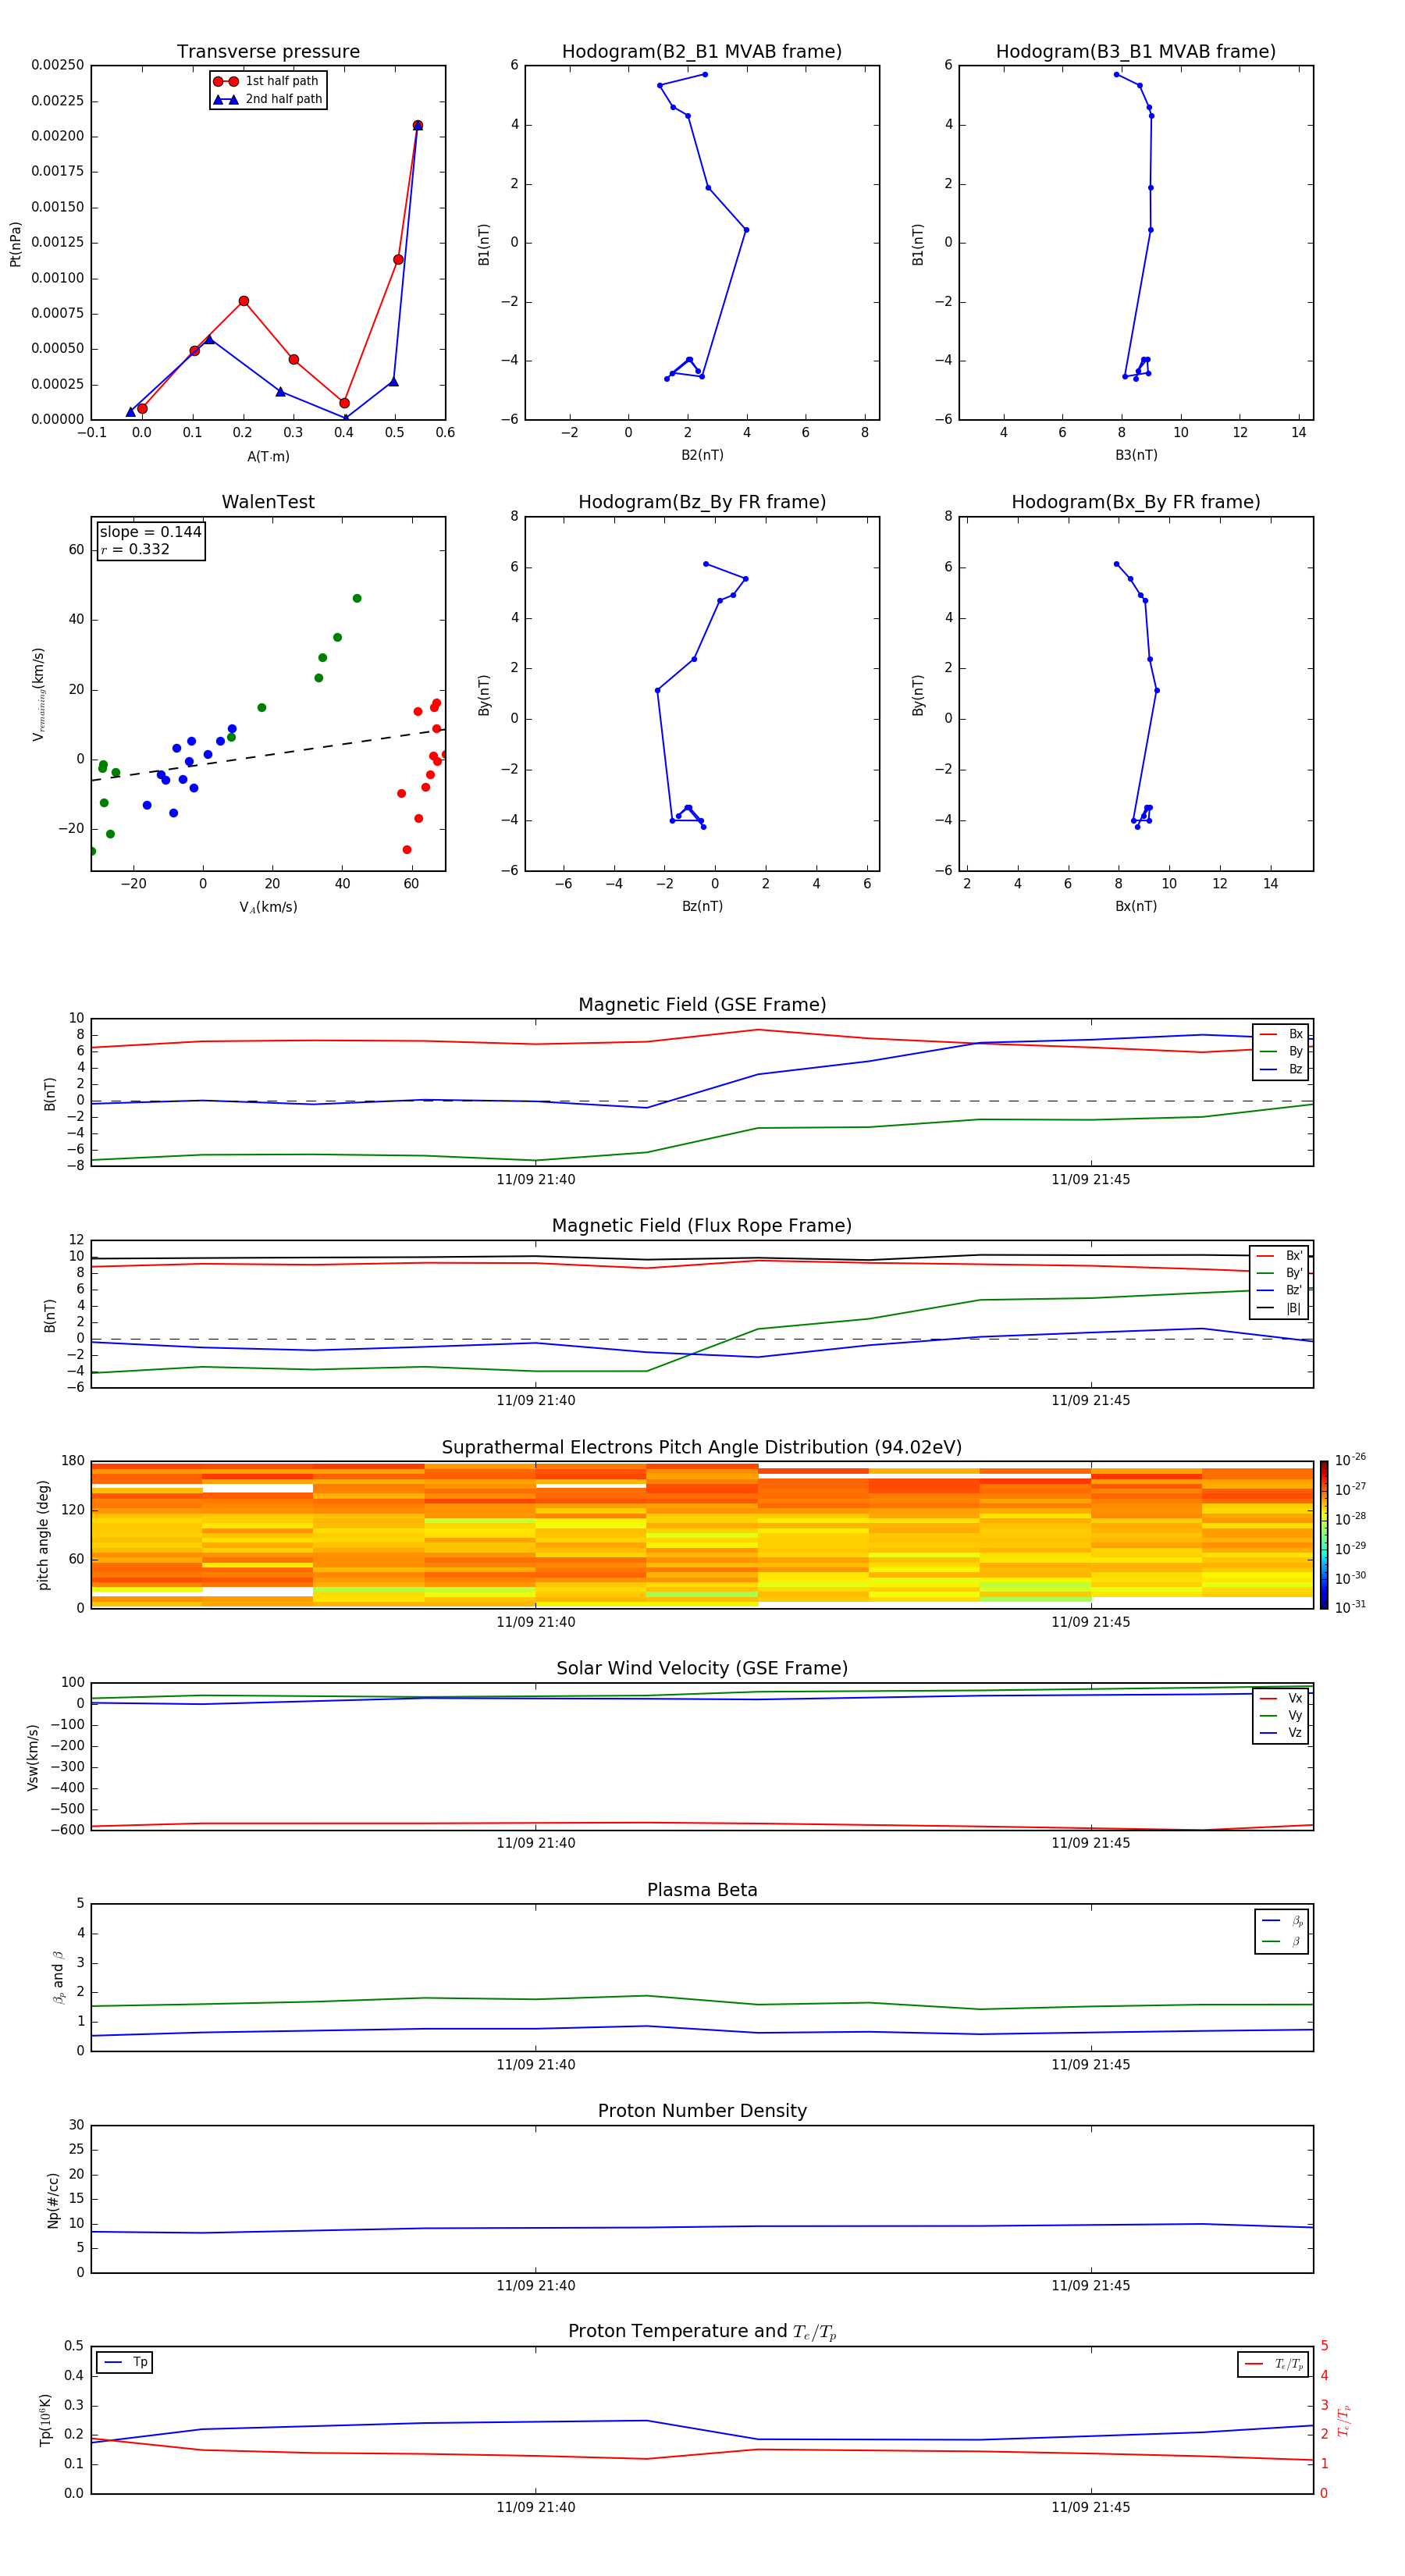Click the 'Vsw(km/s)' axis label
The width and height of the screenshot is (1405, 2576).
tap(32, 1757)
